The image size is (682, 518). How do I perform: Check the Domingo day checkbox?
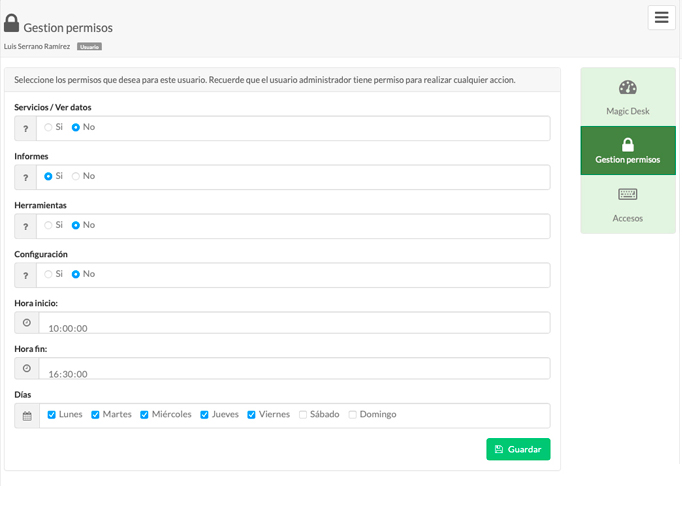(x=352, y=414)
